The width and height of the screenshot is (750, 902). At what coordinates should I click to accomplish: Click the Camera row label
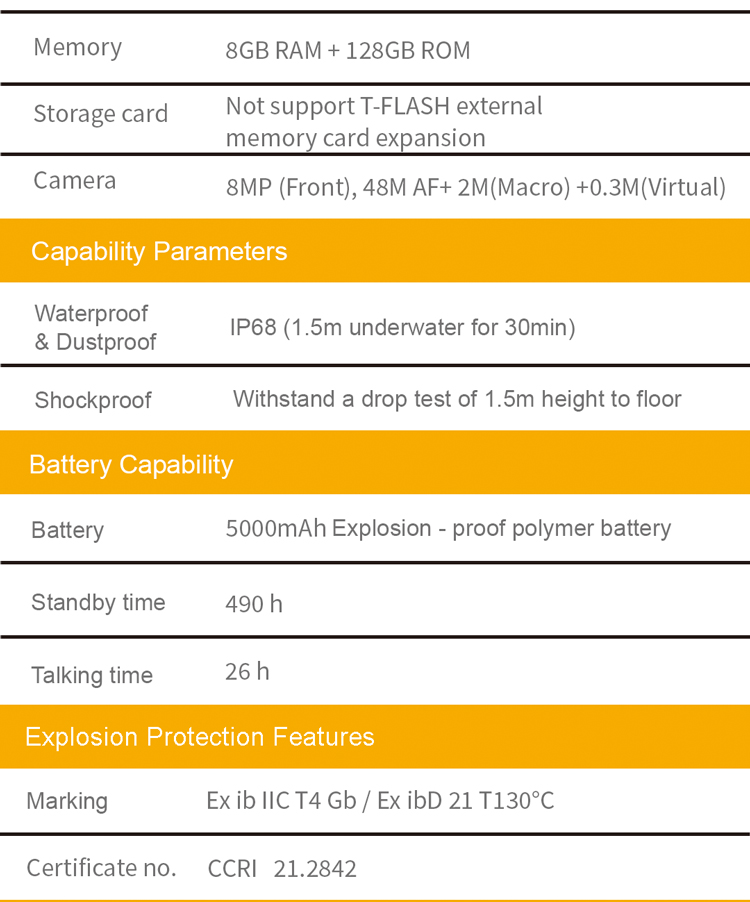(74, 180)
